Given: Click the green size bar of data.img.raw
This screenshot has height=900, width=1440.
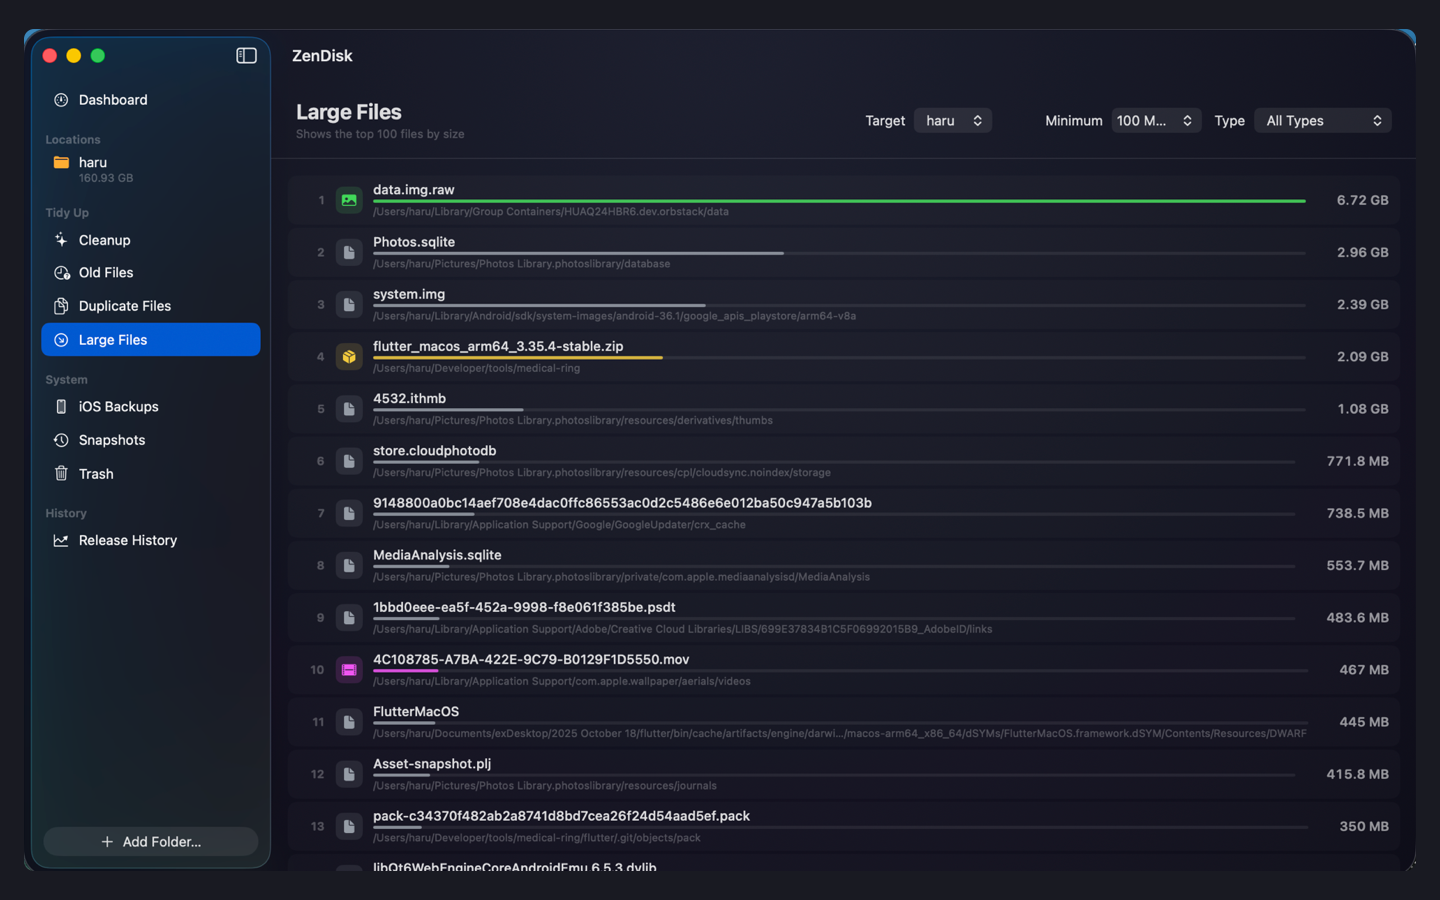Looking at the screenshot, I should (x=839, y=201).
